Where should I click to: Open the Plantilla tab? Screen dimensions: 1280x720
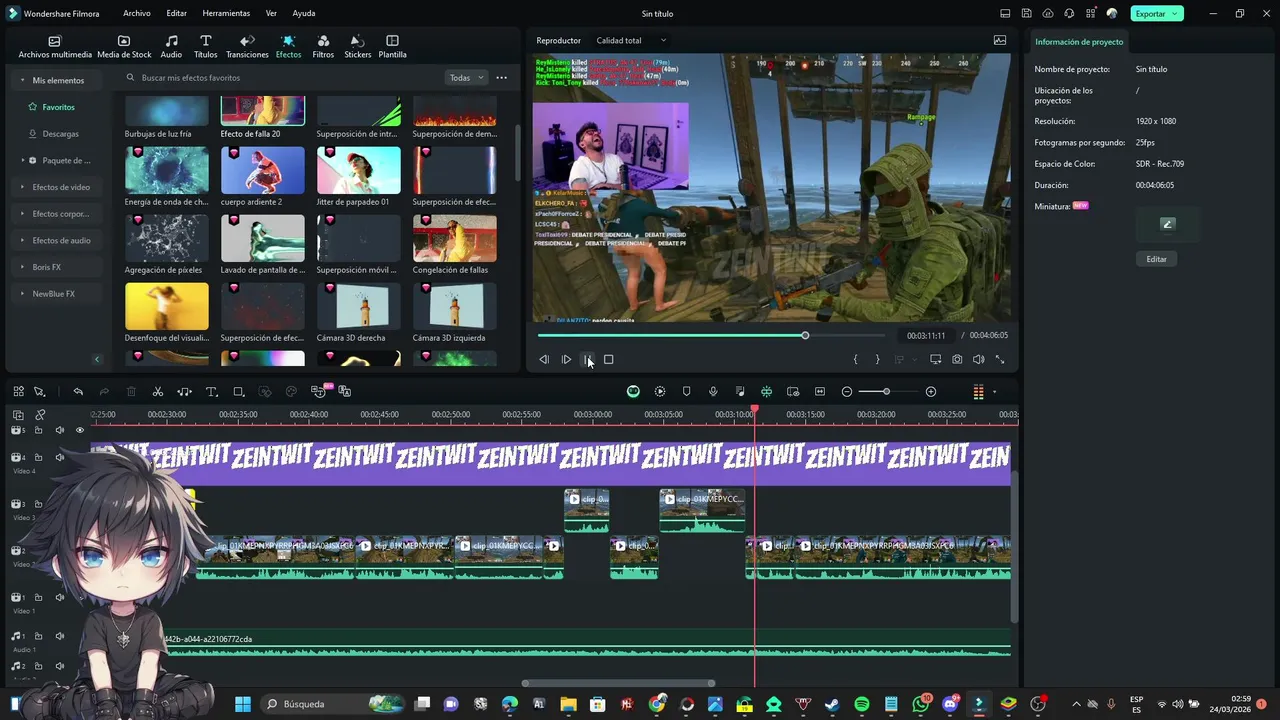click(x=392, y=47)
